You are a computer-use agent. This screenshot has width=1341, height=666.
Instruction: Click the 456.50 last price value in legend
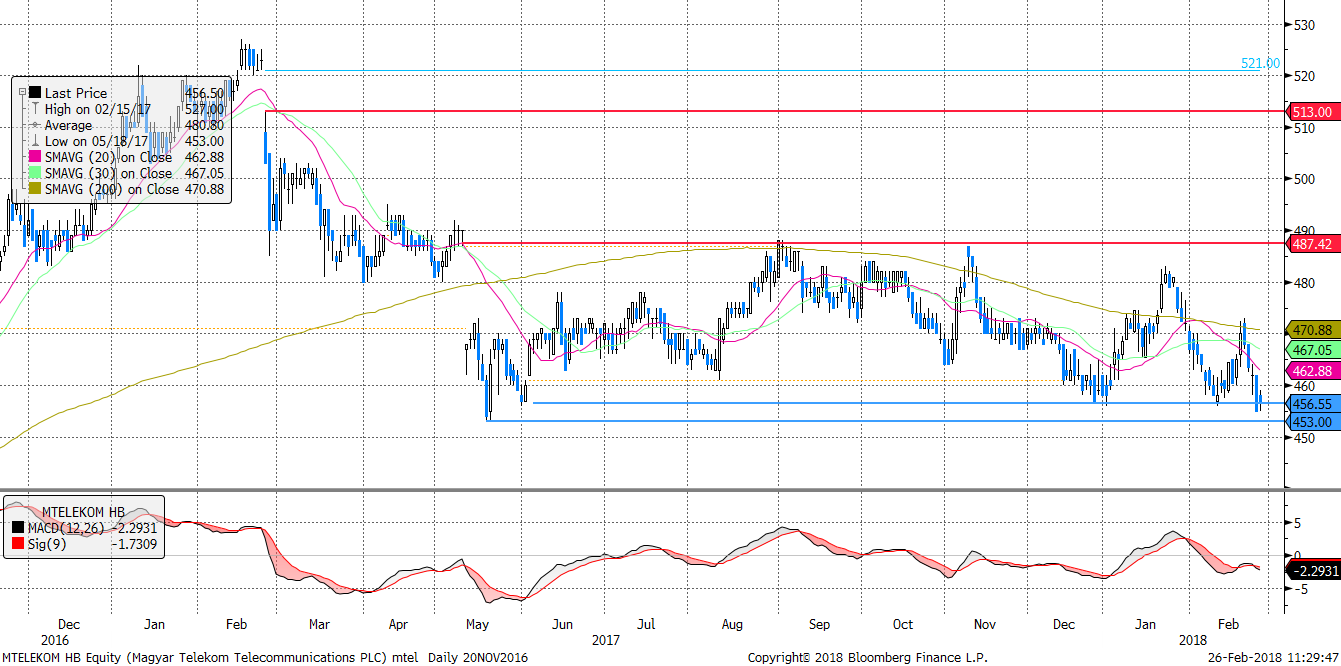pos(204,93)
